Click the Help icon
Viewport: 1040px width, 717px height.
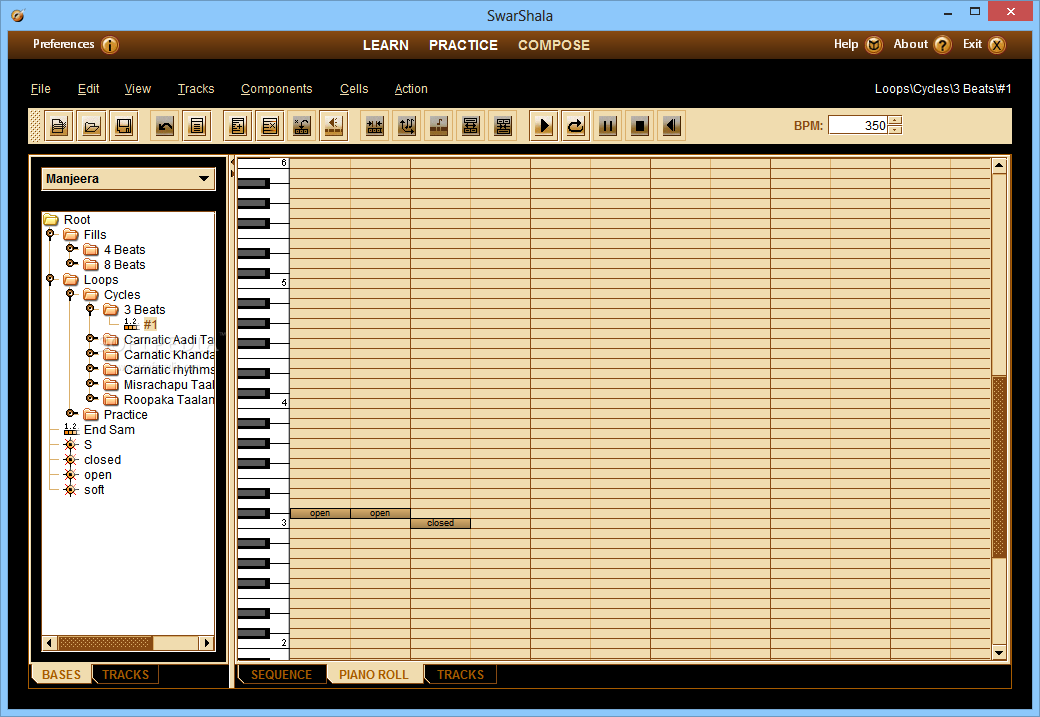pos(874,45)
